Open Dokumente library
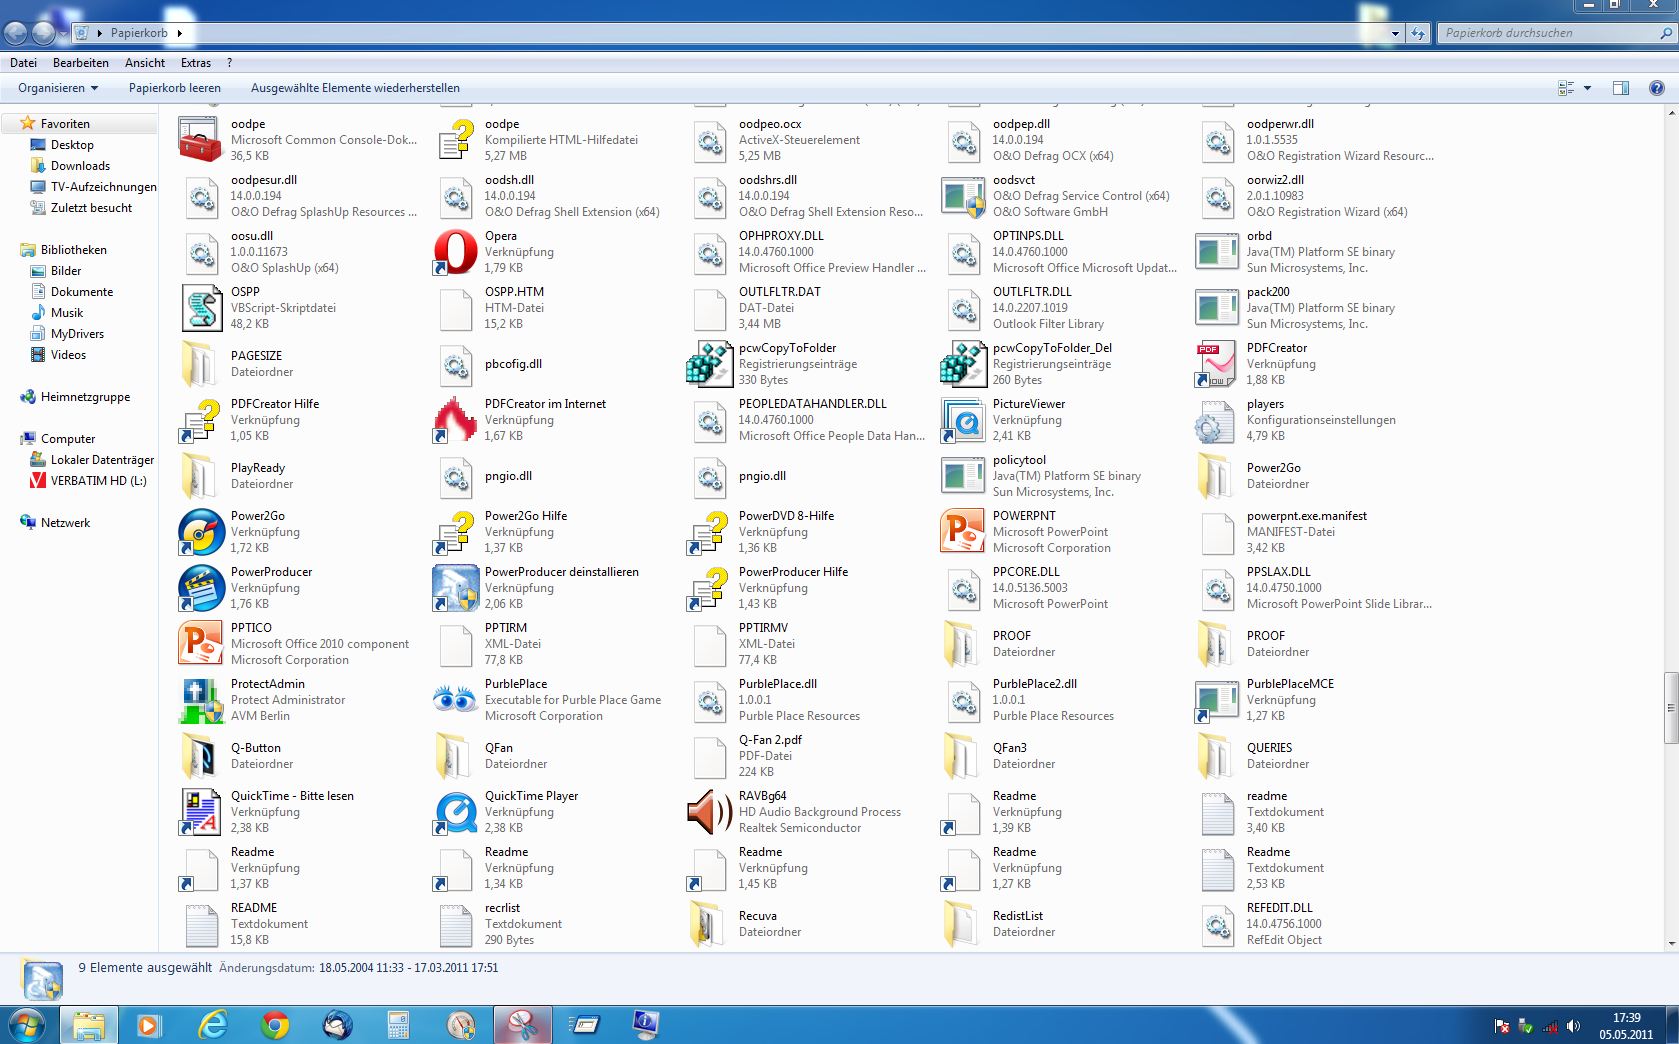Screen dimensions: 1679x1044 click(x=82, y=292)
